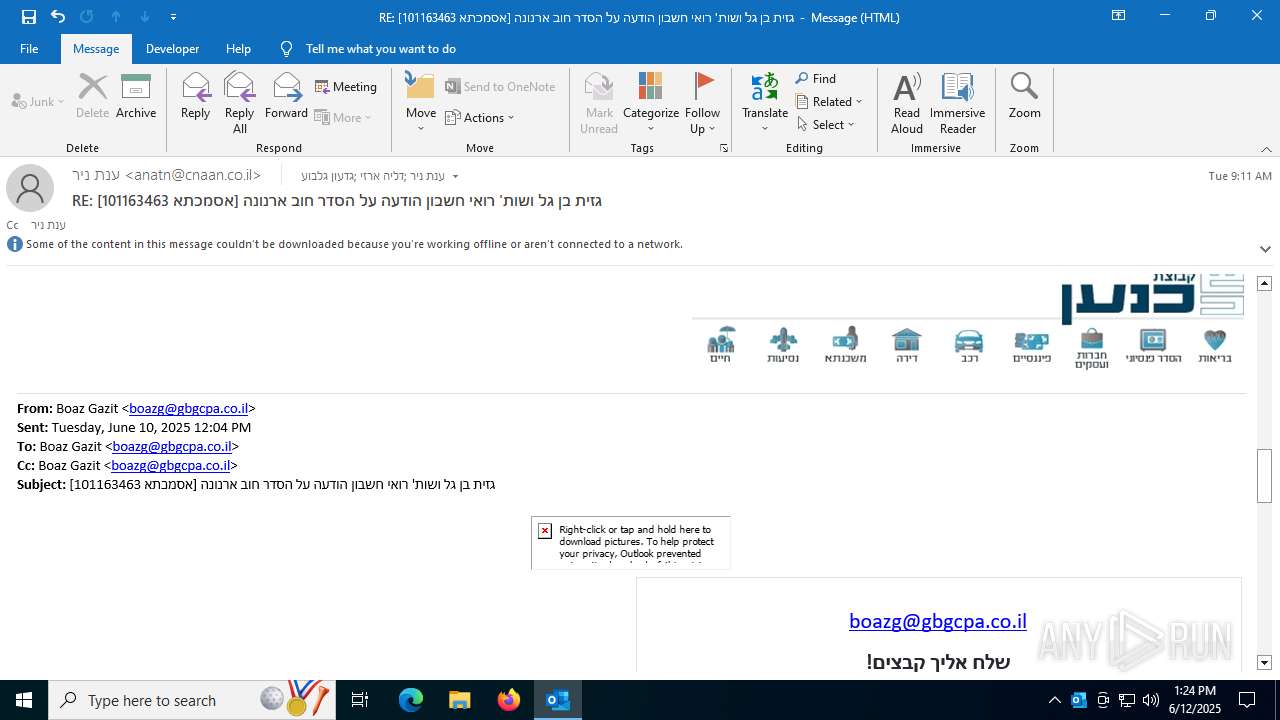Open the Translate menu

[x=765, y=103]
